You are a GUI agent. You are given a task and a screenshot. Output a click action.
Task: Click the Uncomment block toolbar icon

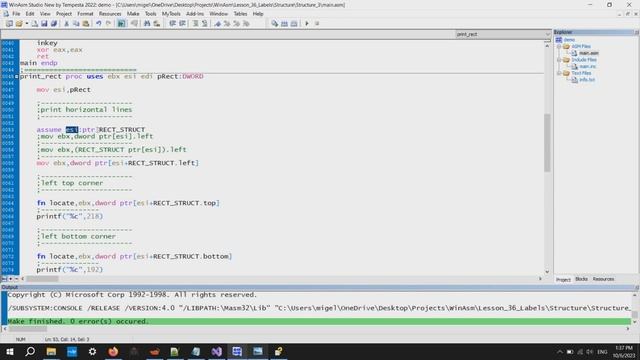204,24
